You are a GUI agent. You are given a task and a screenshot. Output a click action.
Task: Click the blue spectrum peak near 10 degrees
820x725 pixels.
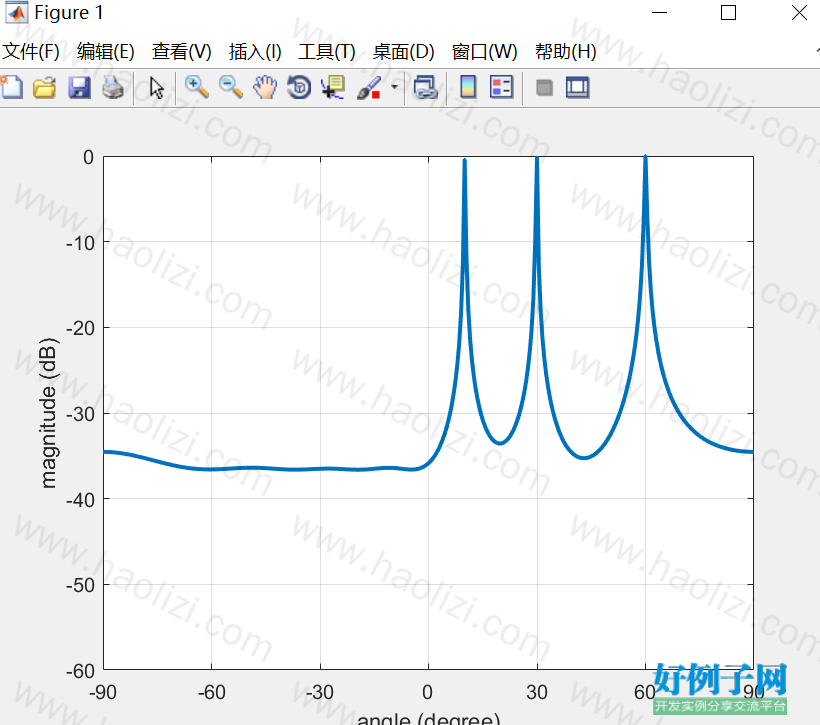[x=464, y=162]
